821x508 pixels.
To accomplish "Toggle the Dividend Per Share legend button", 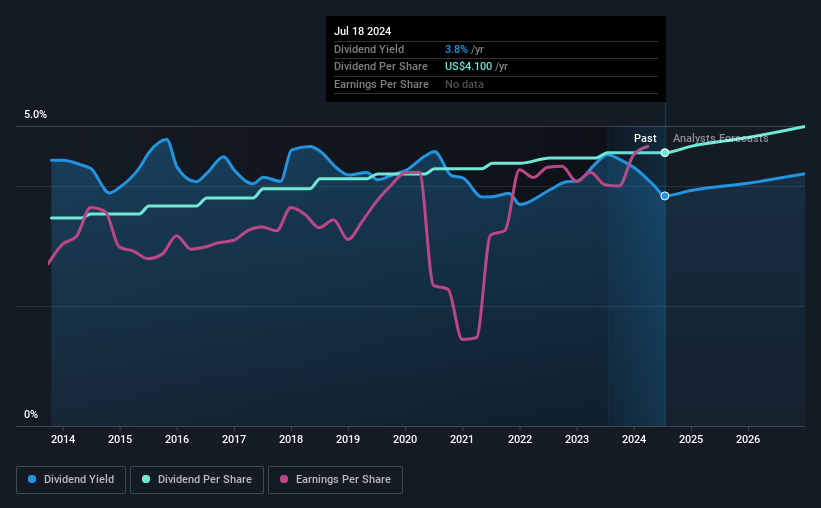I will 197,480.
